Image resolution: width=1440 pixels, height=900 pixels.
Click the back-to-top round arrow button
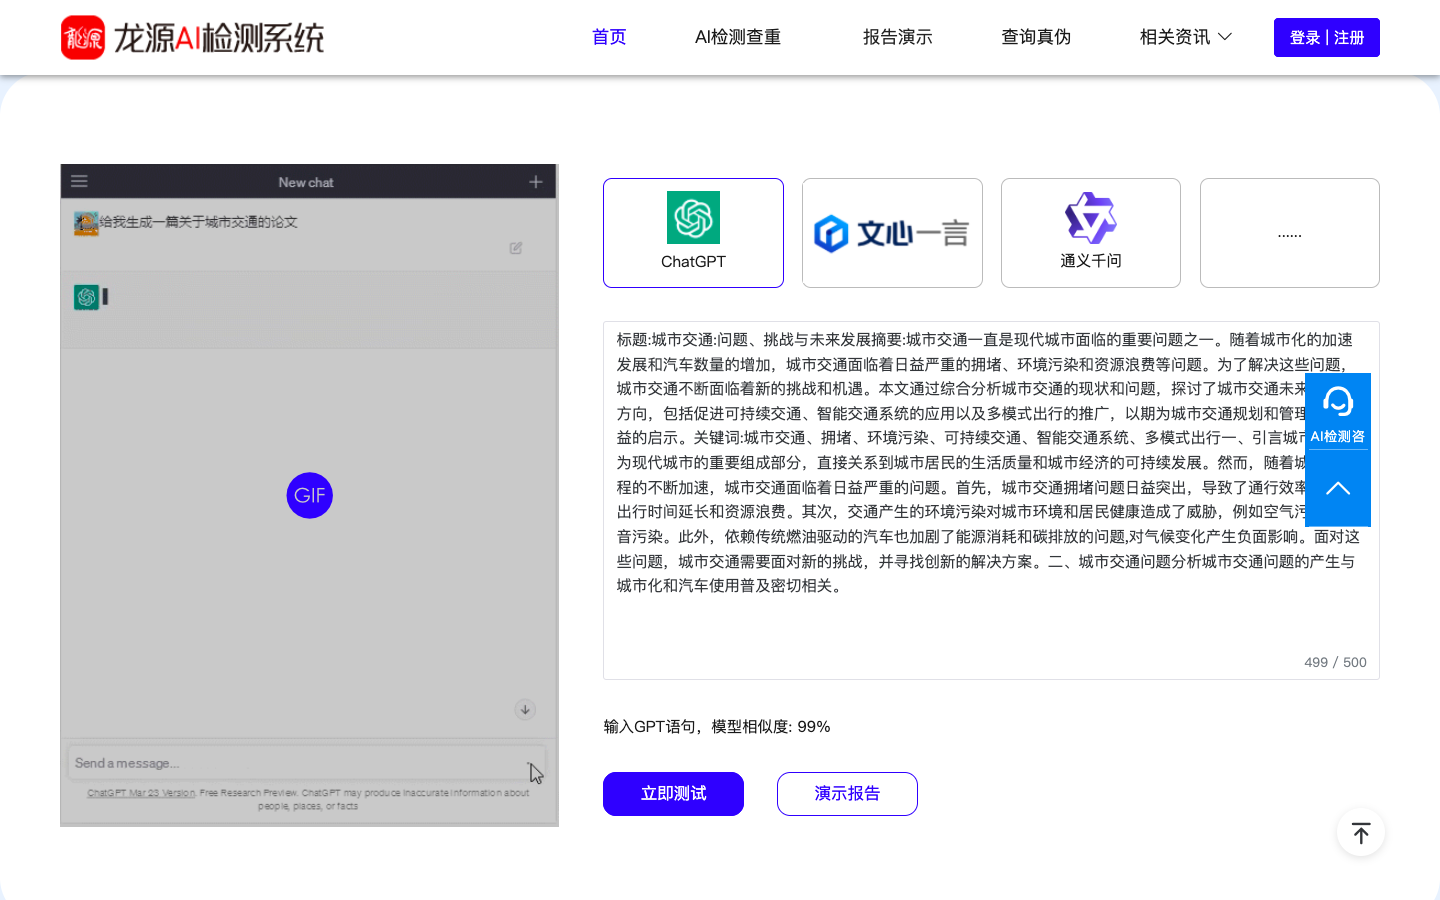(1360, 833)
